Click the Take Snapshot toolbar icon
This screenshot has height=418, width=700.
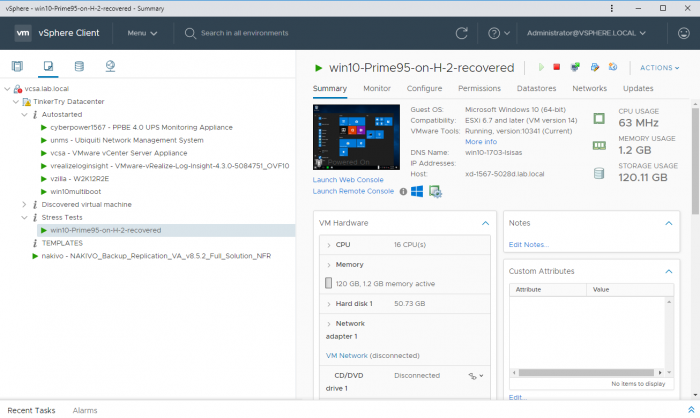coord(613,67)
